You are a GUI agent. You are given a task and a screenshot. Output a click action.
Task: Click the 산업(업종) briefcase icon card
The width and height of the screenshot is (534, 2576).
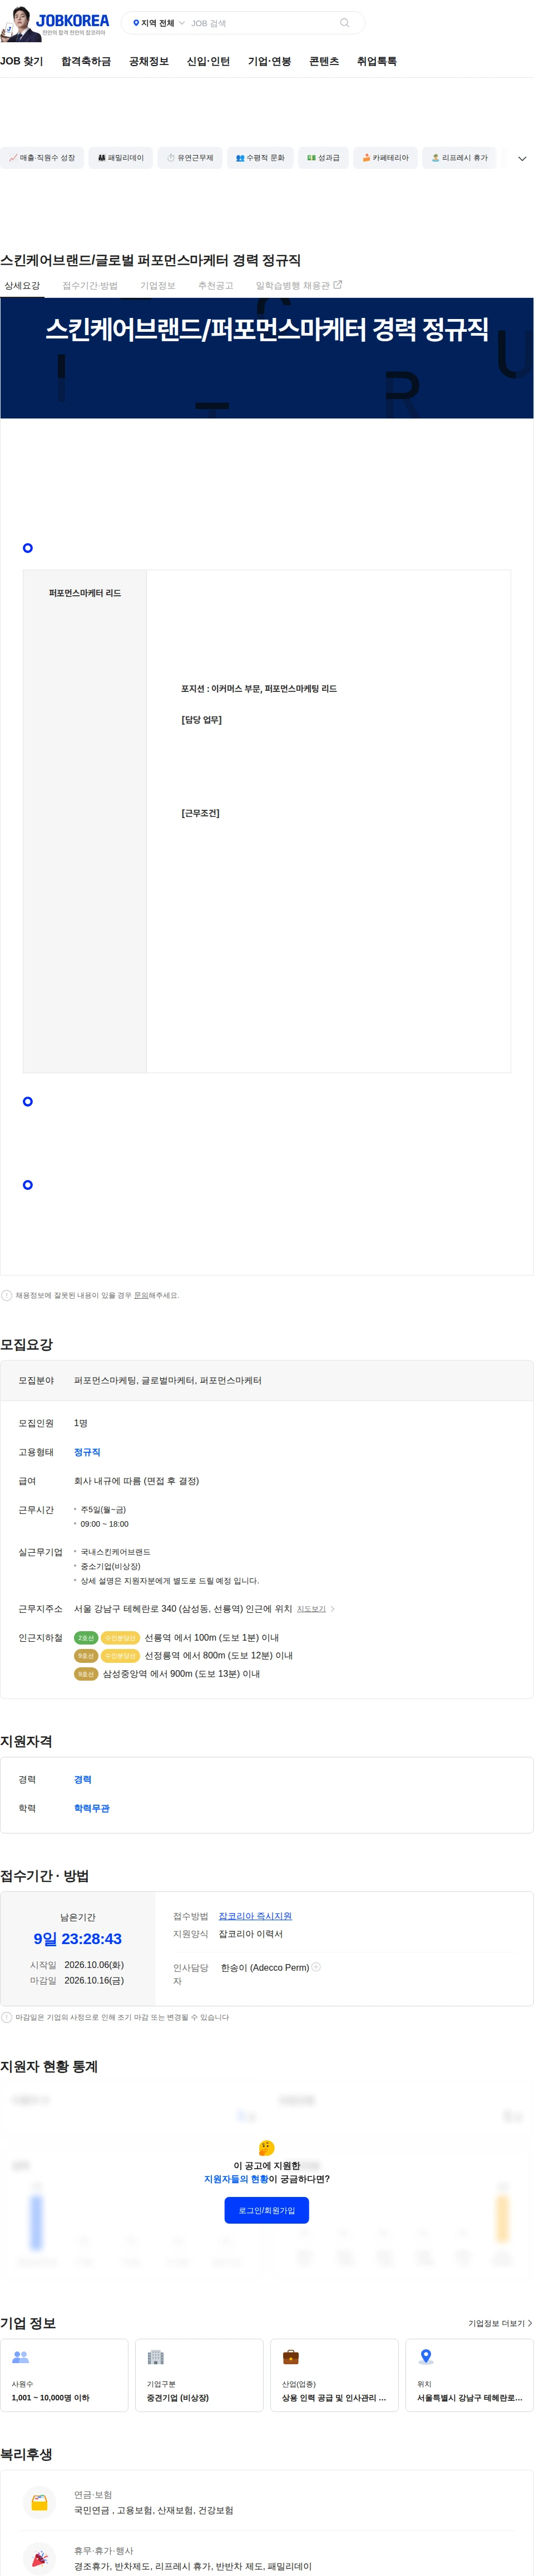[334, 2375]
